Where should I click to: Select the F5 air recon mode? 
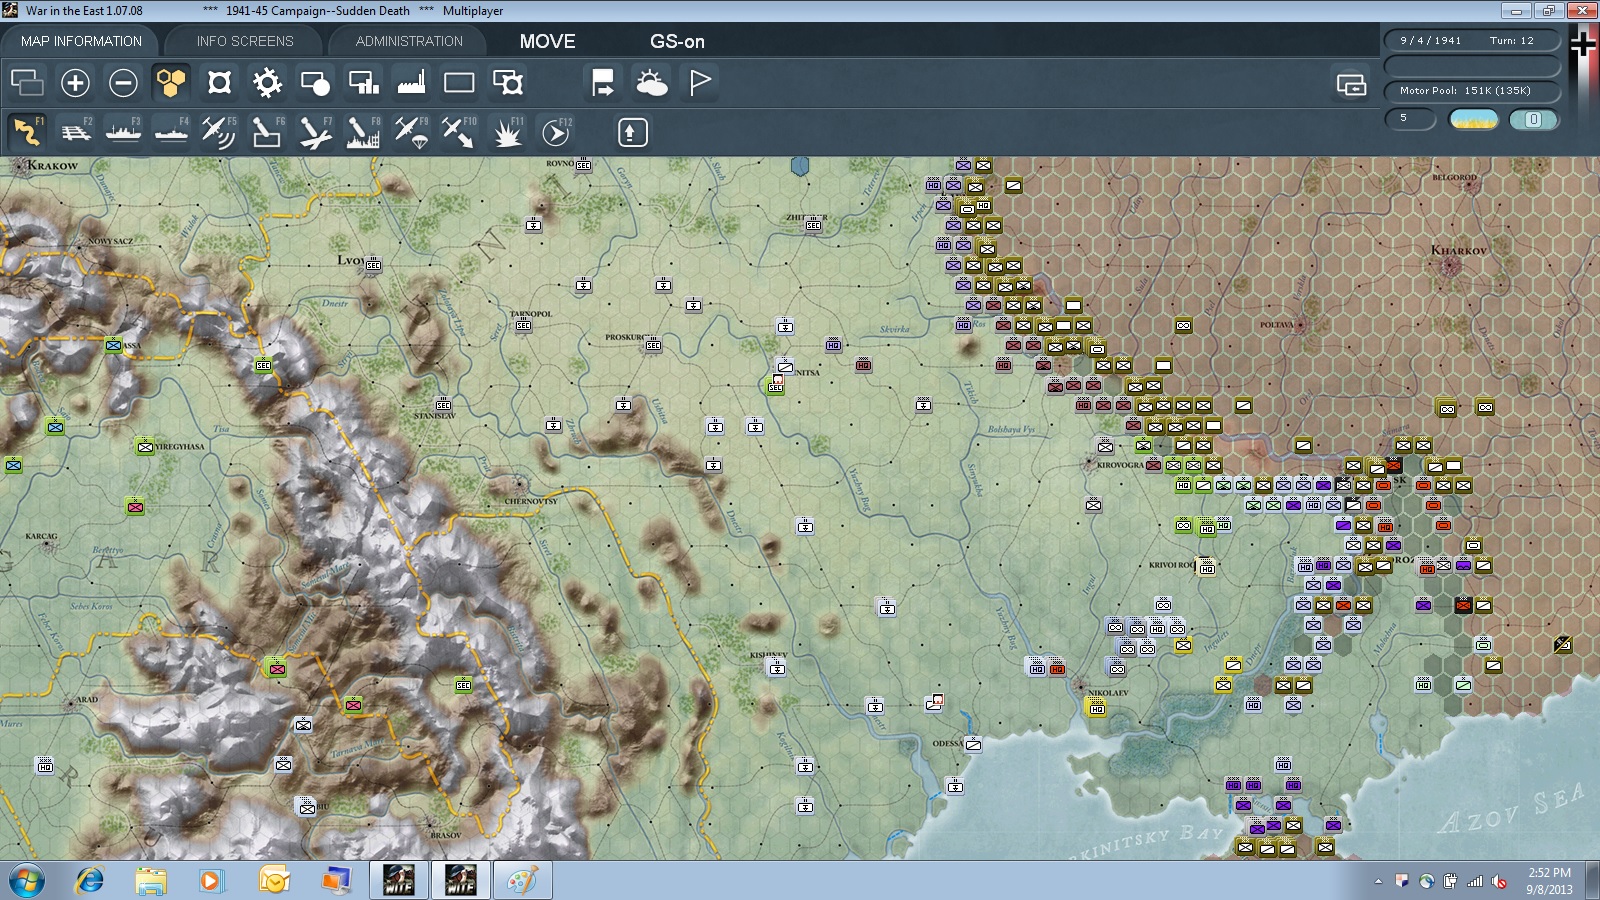pos(219,132)
